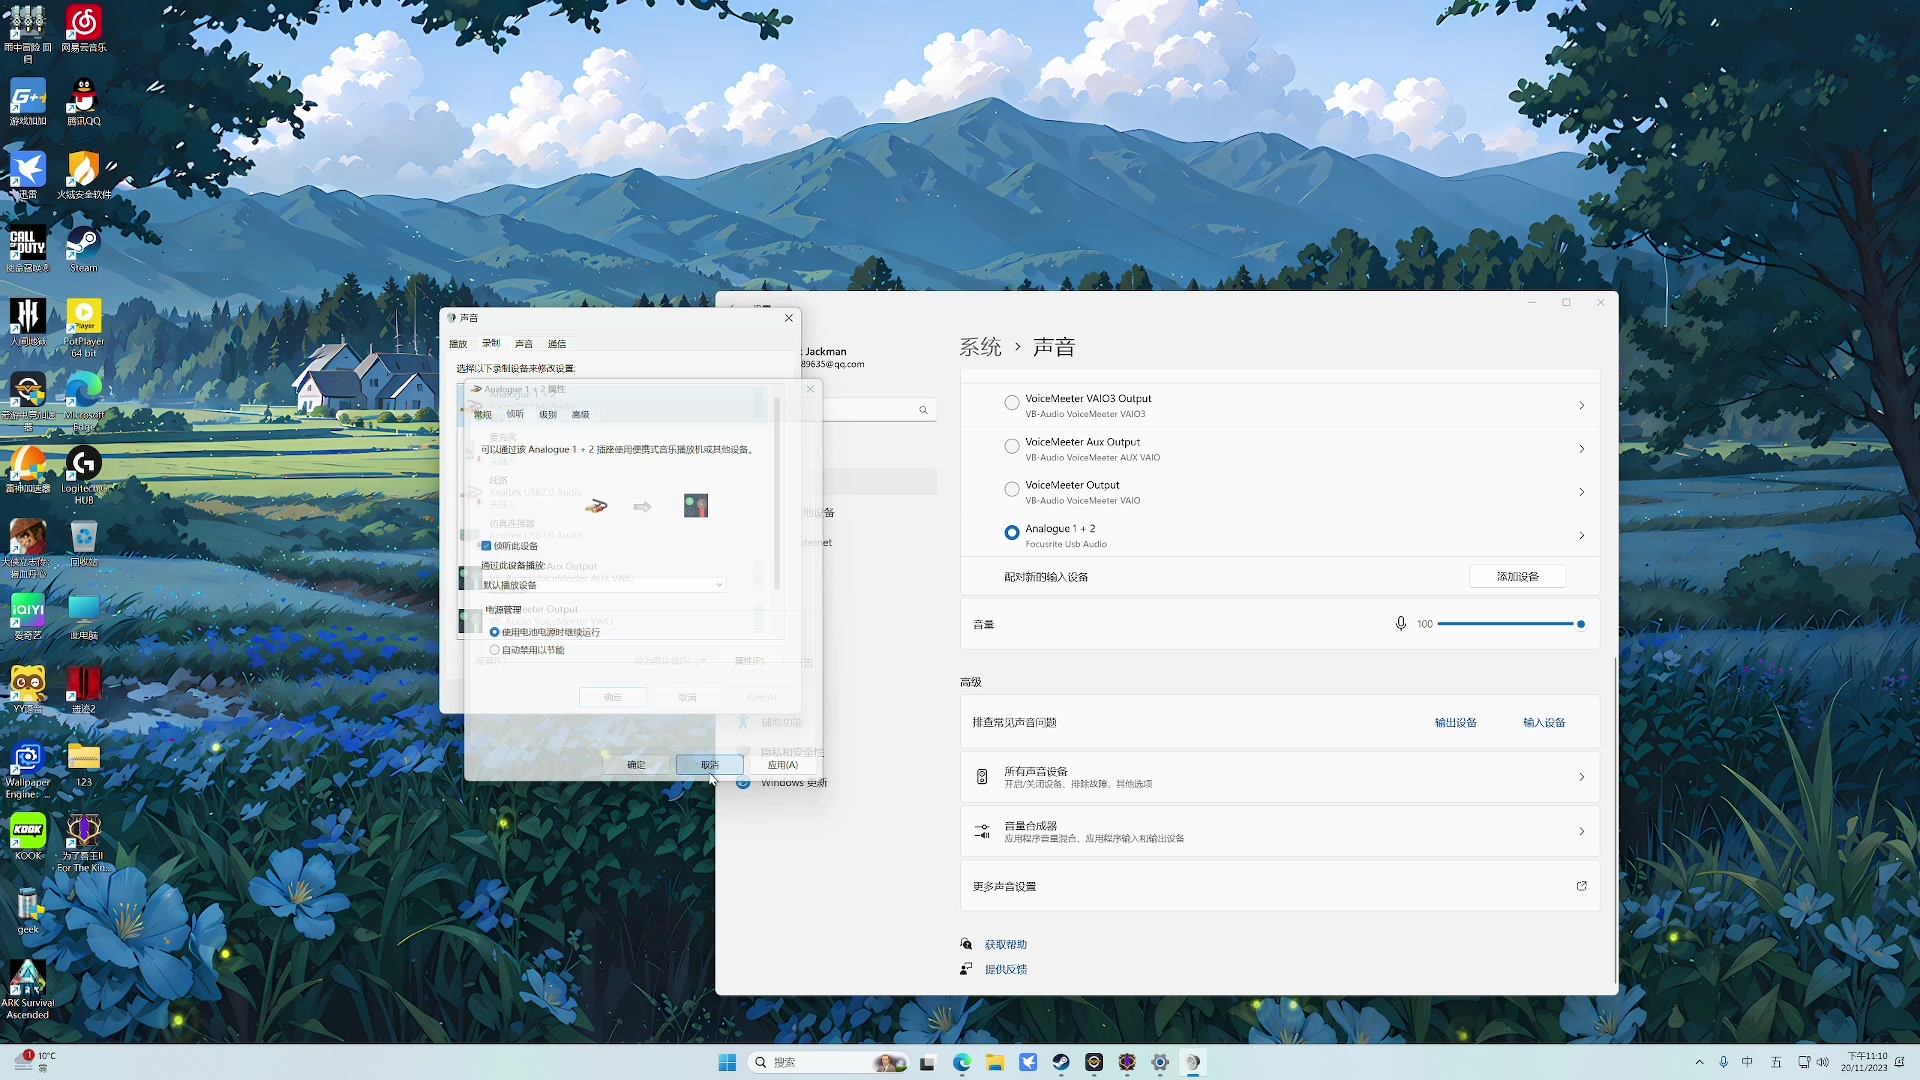Open 更多声音设置 external link icon
This screenshot has height=1080, width=1920.
click(1581, 886)
